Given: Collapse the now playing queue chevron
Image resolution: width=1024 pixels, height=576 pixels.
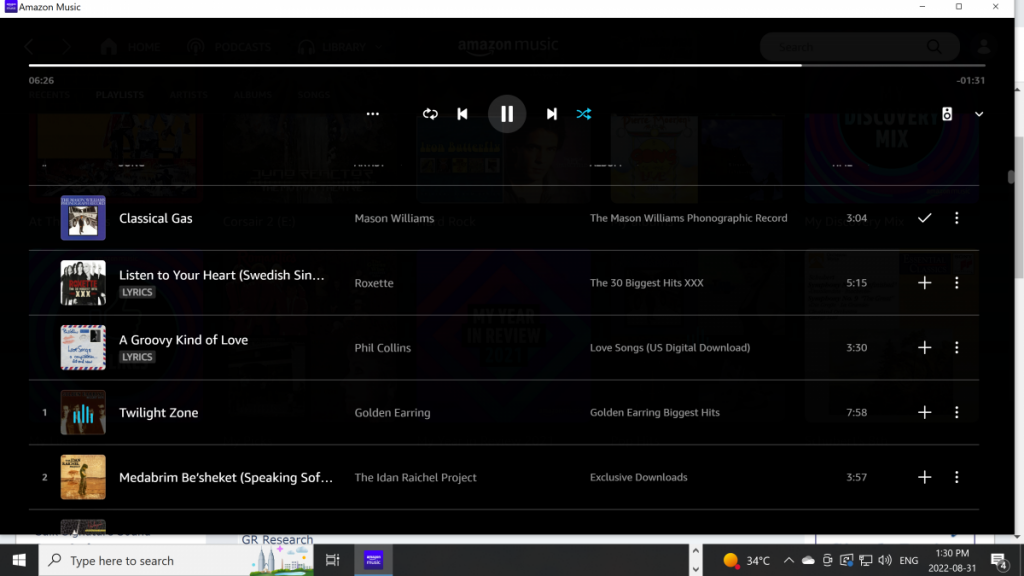Looking at the screenshot, I should click(979, 114).
